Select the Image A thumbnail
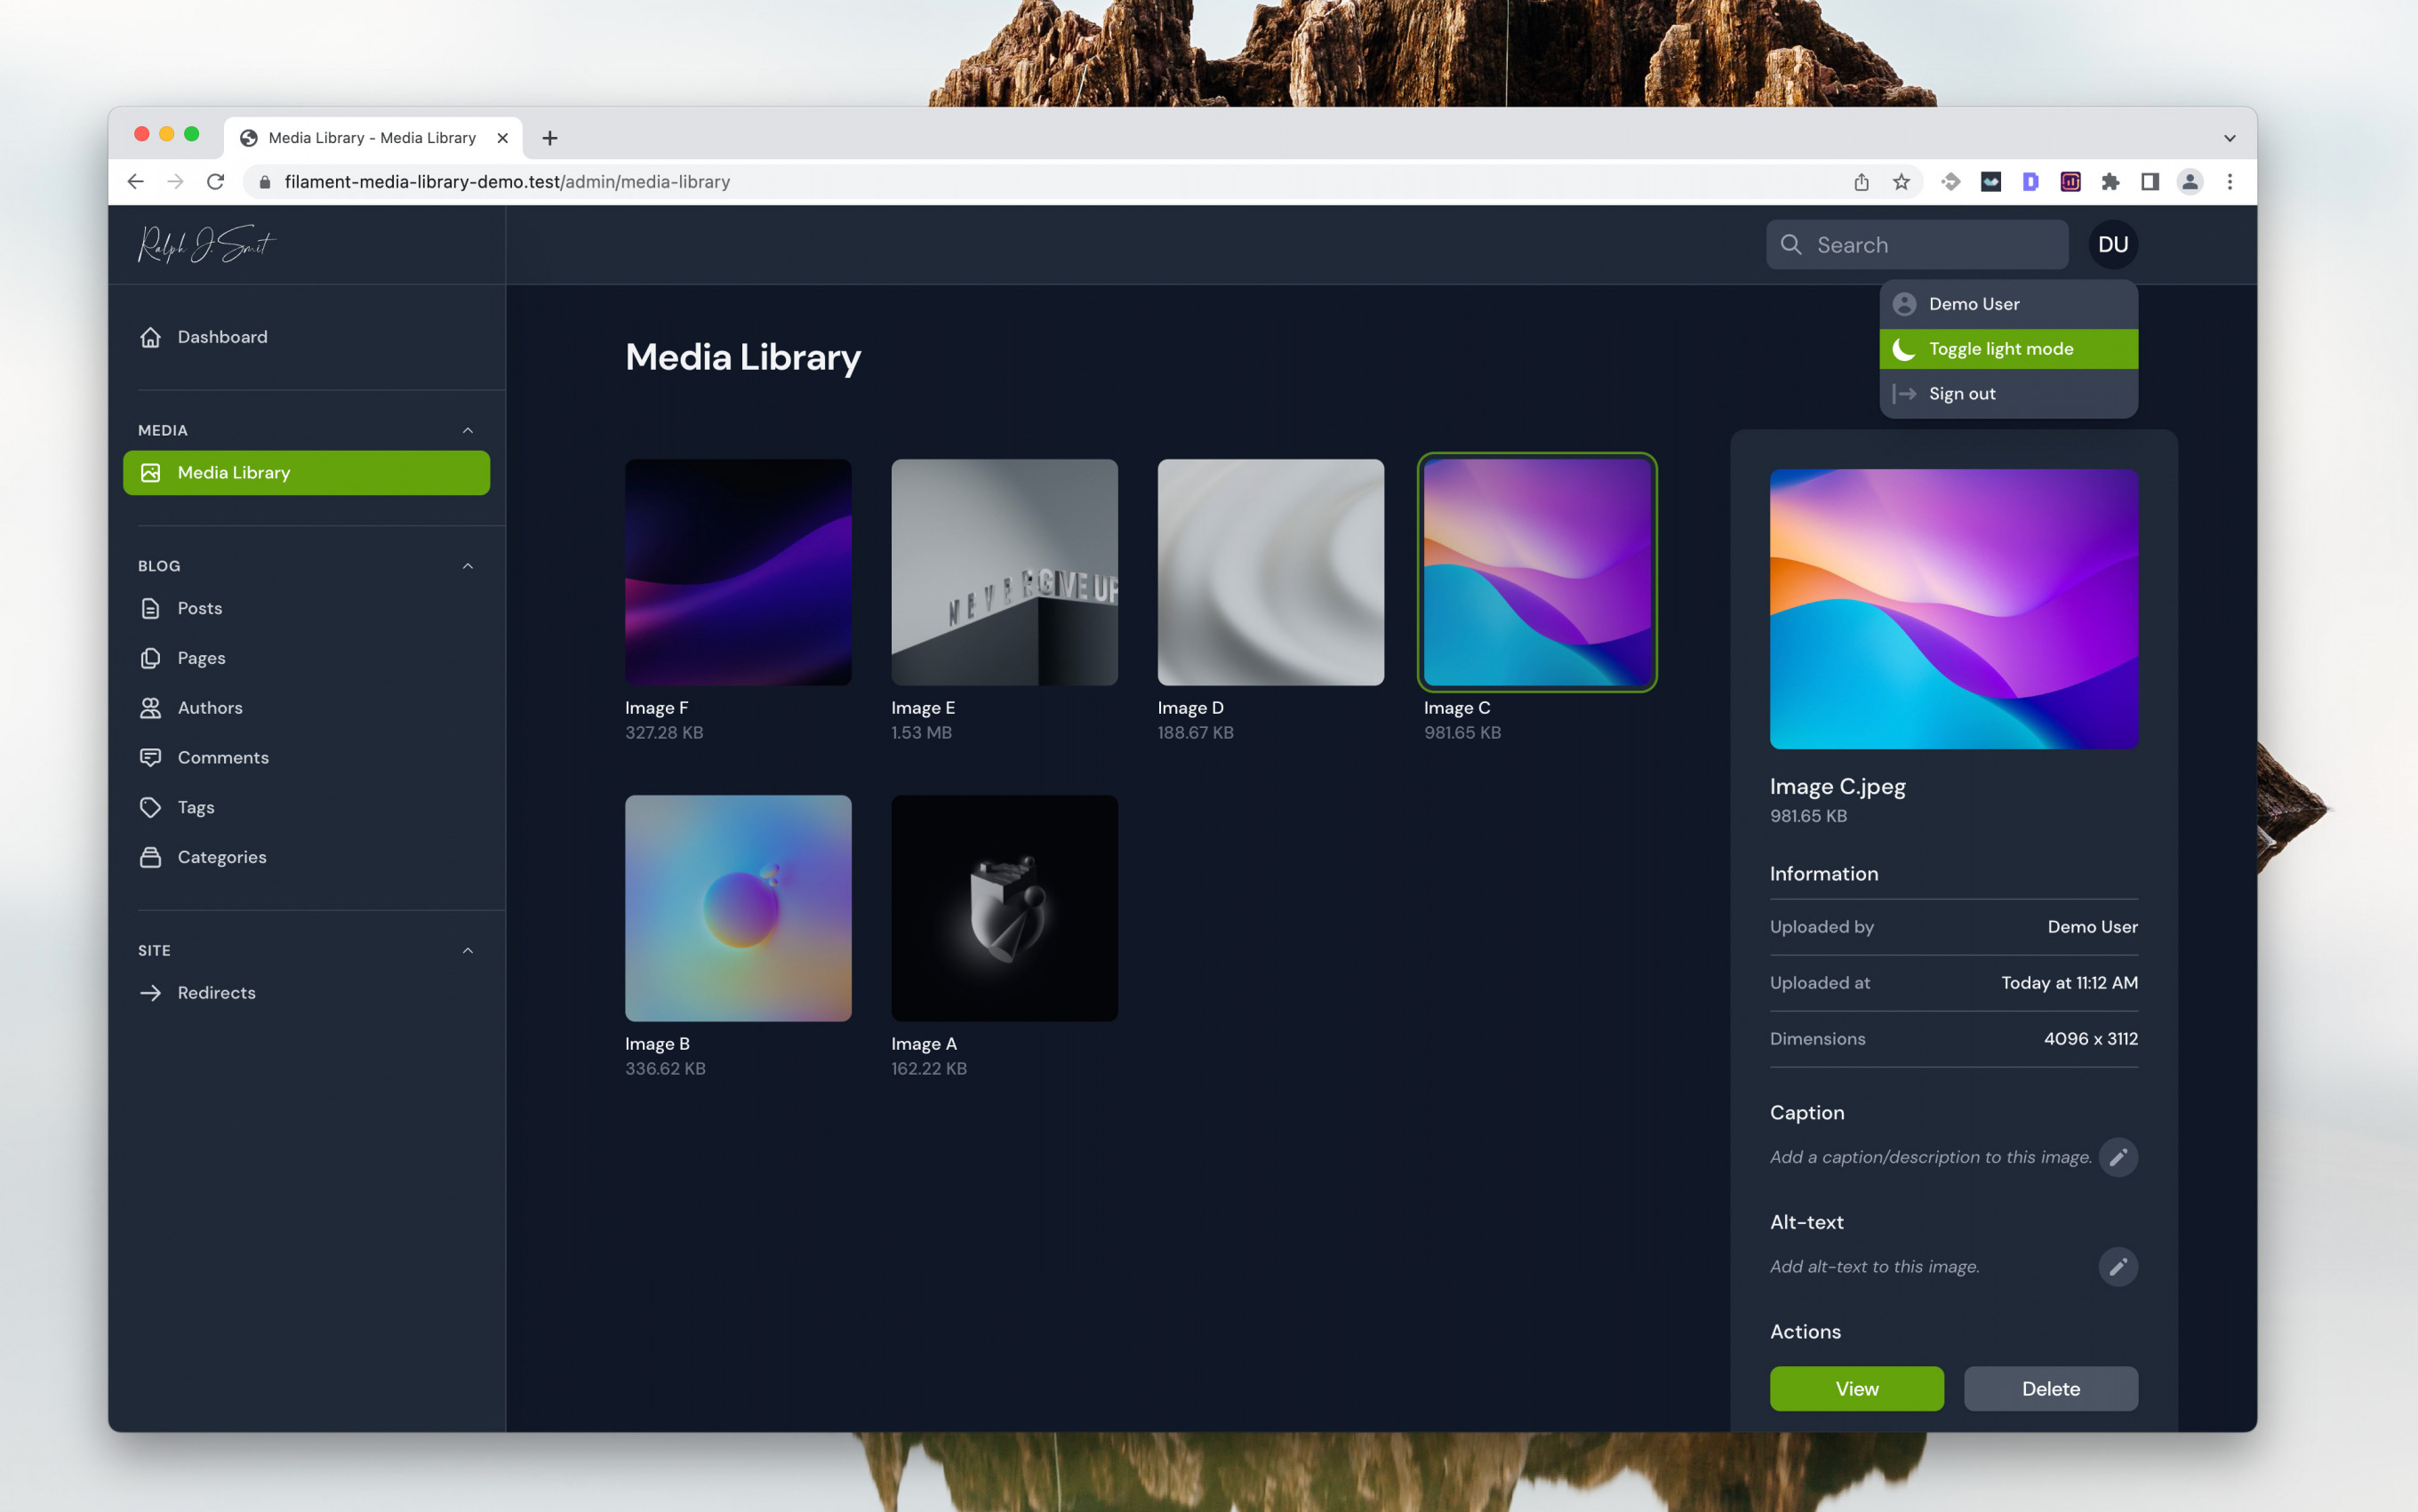2418x1512 pixels. click(1004, 908)
